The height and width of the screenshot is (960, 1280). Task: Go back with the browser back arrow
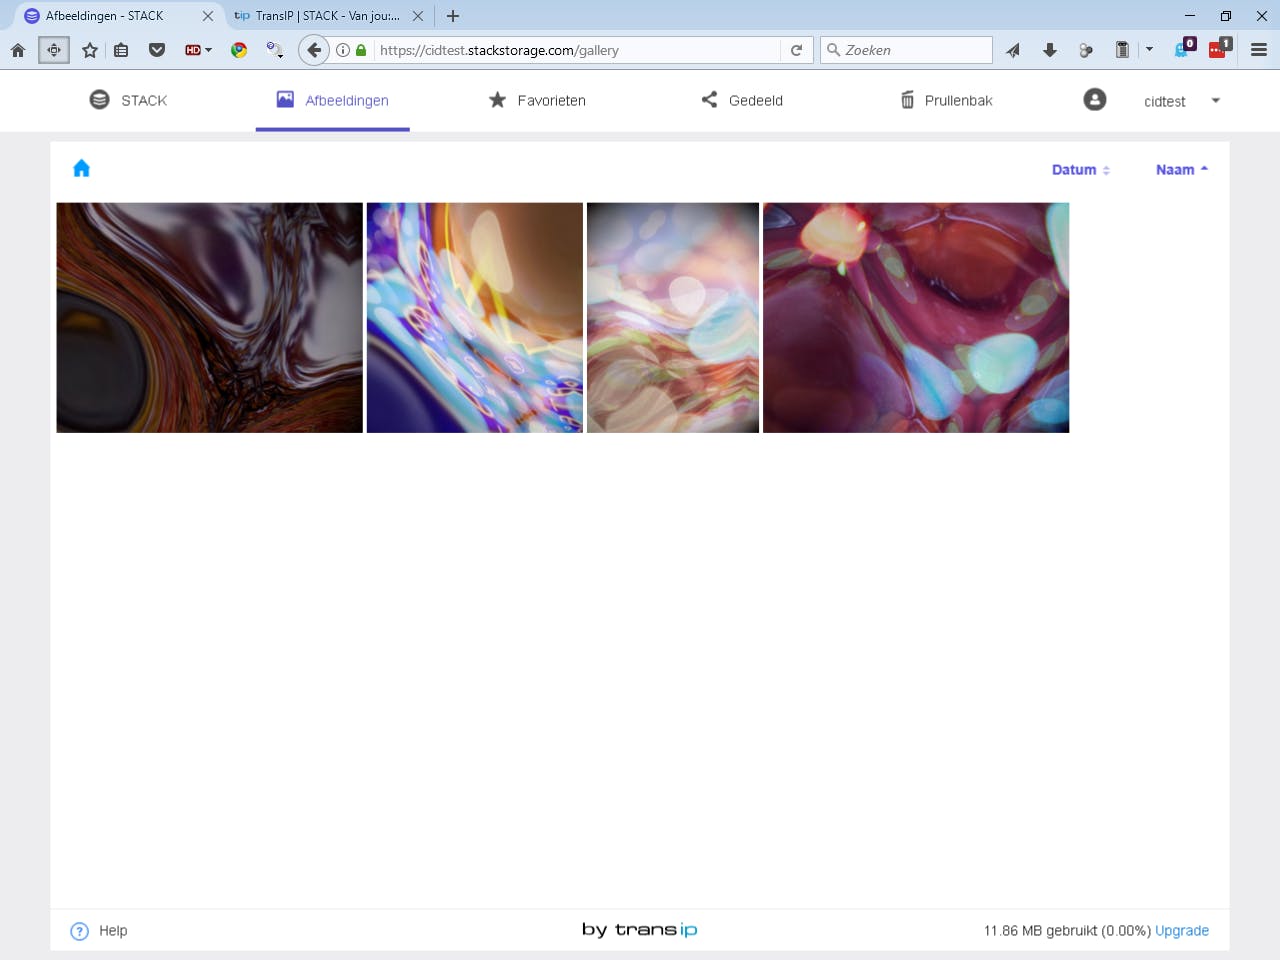click(x=314, y=50)
